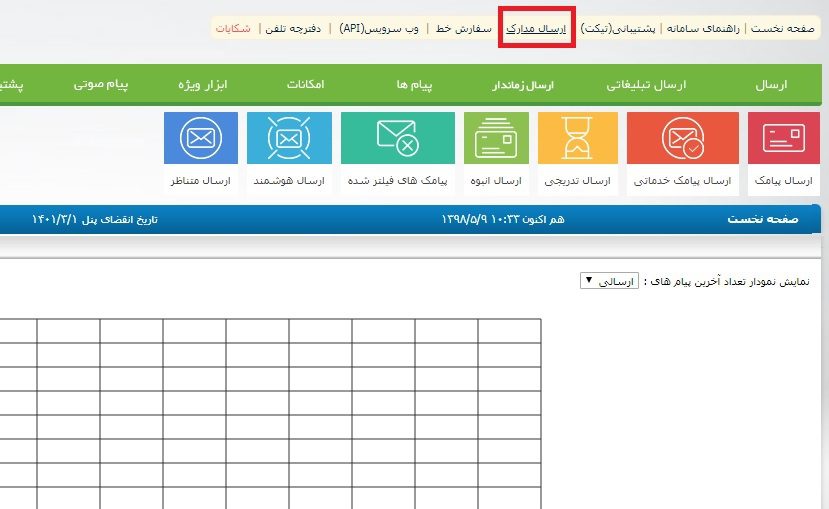829x509 pixels.
Task: Open پشتیبانی(تیکت) support link
Action: (x=618, y=29)
